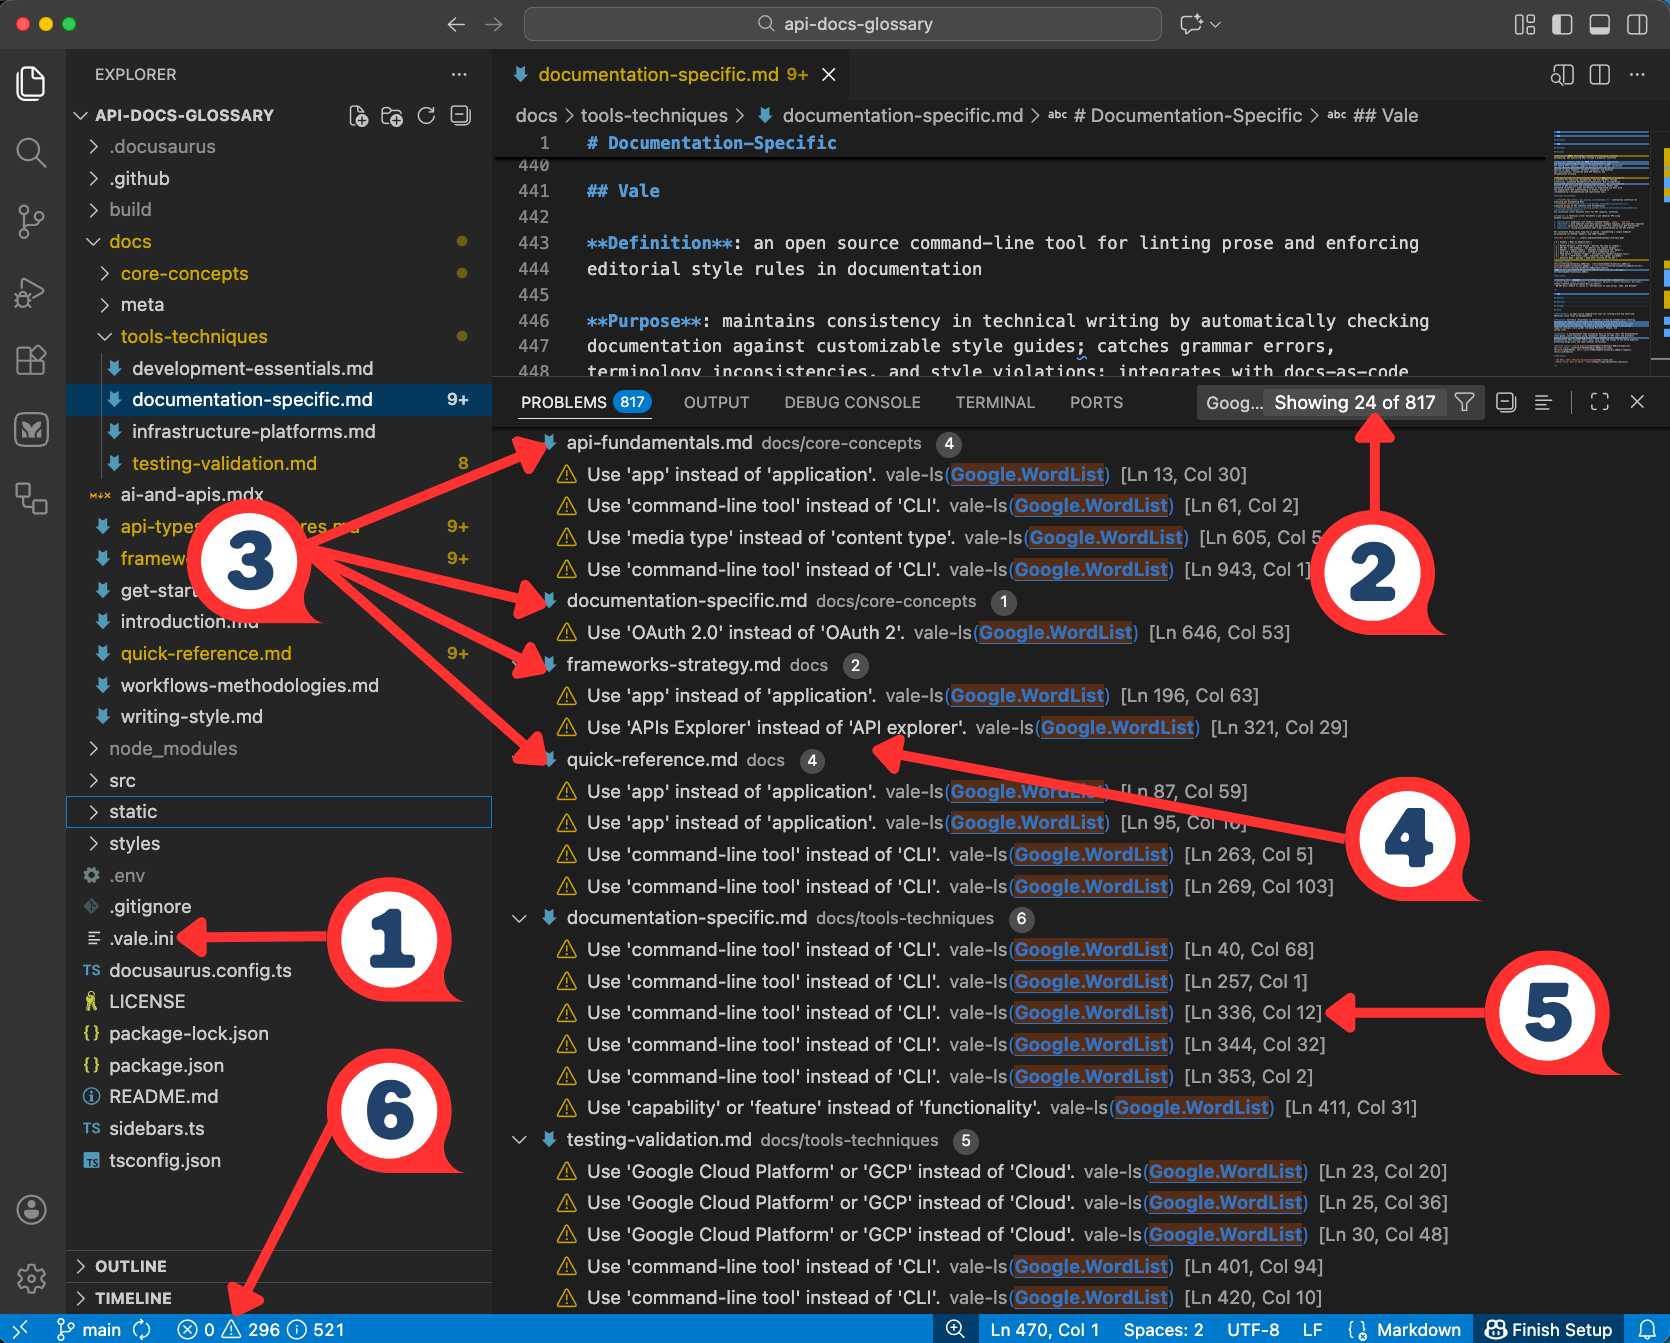Collapse all entries in the Problems panel
1670x1343 pixels.
click(x=1505, y=402)
